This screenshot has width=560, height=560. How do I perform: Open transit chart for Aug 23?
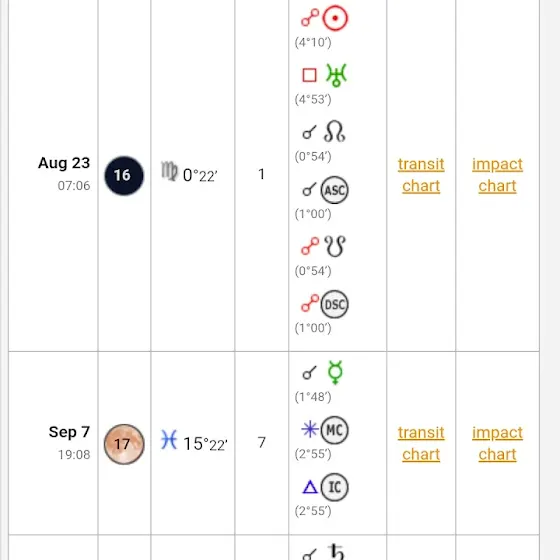click(421, 175)
